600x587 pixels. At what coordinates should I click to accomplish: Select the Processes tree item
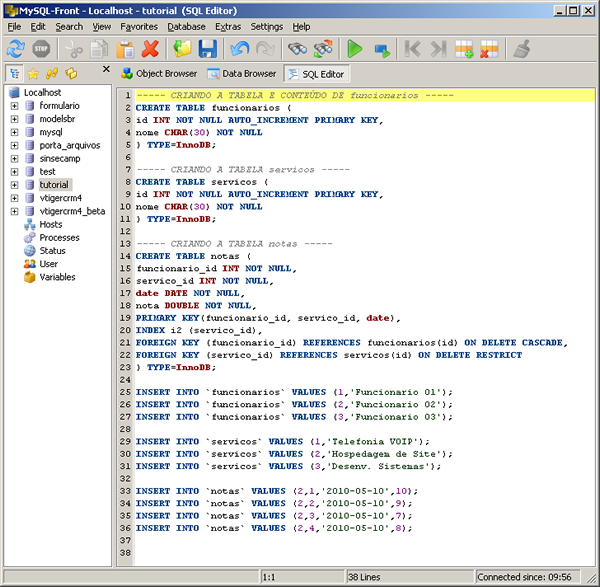(x=59, y=238)
